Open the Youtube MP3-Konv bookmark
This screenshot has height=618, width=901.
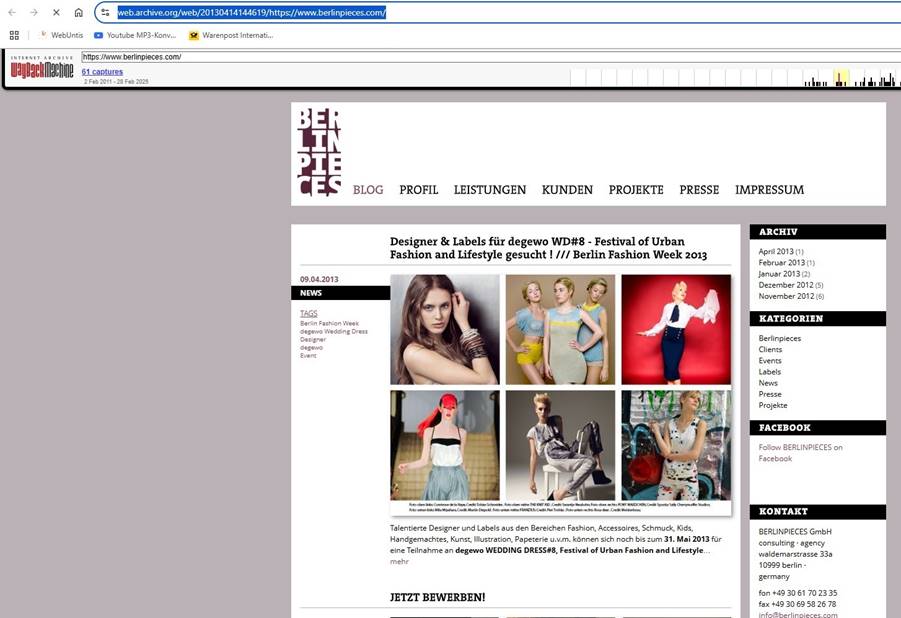pos(135,35)
